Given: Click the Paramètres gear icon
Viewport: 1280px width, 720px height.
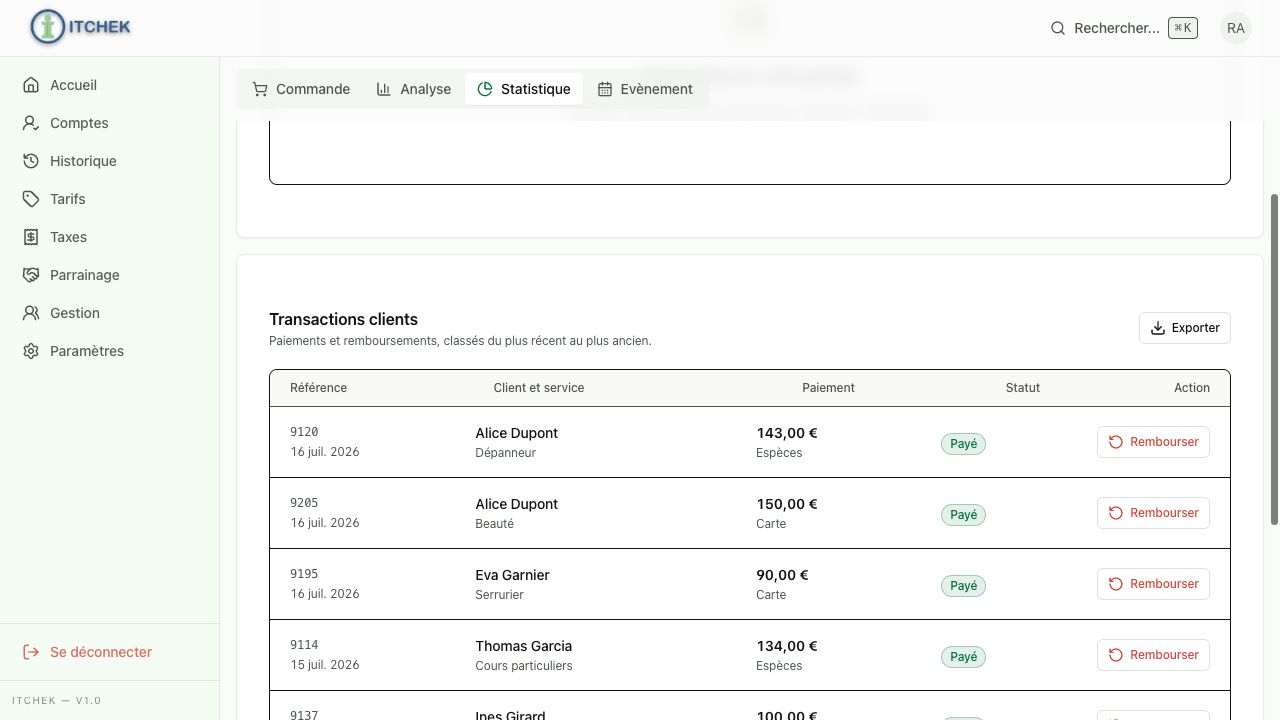Looking at the screenshot, I should 31,351.
